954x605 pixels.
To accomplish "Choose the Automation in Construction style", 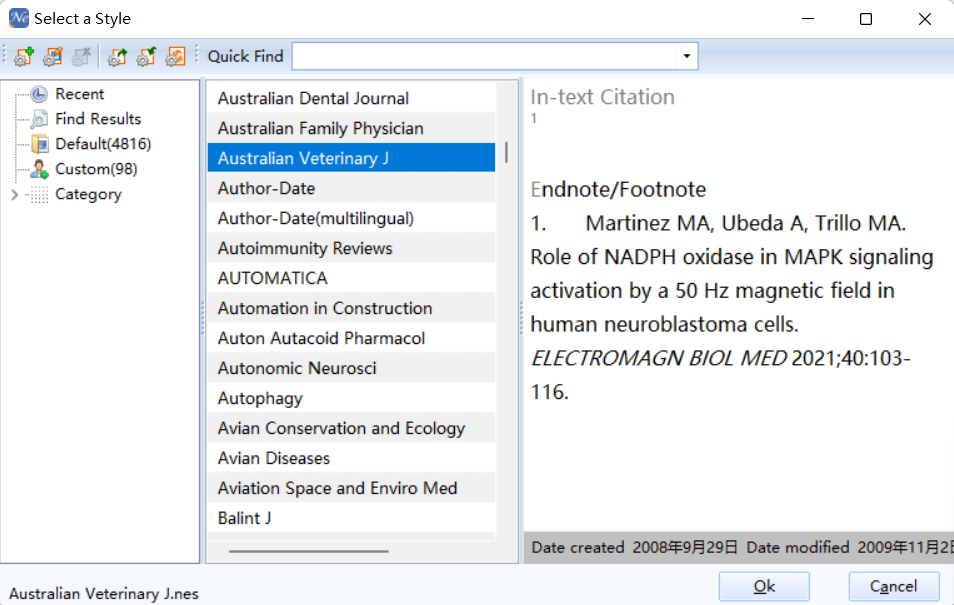I will click(x=351, y=308).
